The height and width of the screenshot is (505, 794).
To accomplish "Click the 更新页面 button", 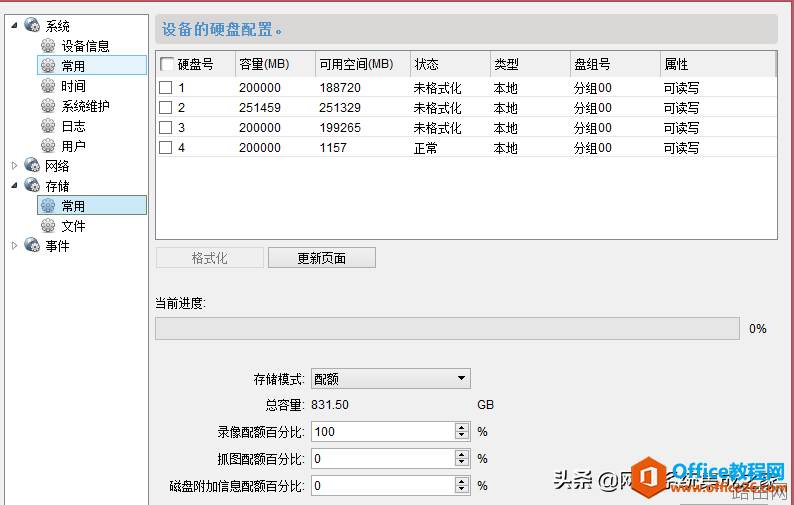I will pyautogui.click(x=322, y=258).
